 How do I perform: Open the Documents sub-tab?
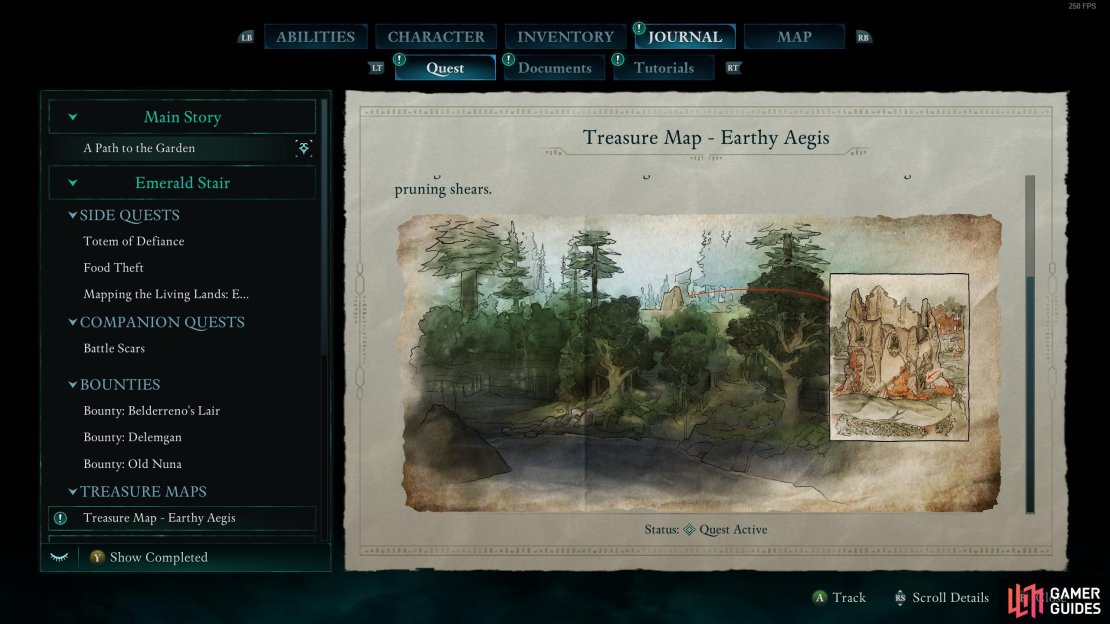point(554,68)
